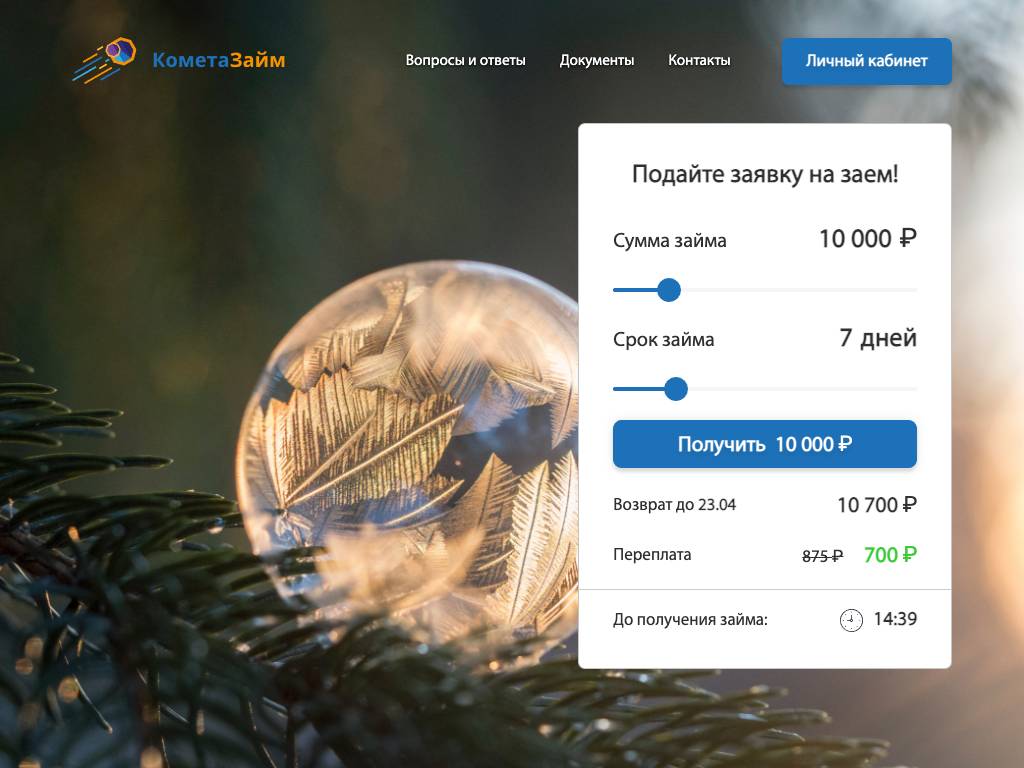The height and width of the screenshot is (768, 1024).
Task: Click the comet logo icon
Action: [104, 60]
